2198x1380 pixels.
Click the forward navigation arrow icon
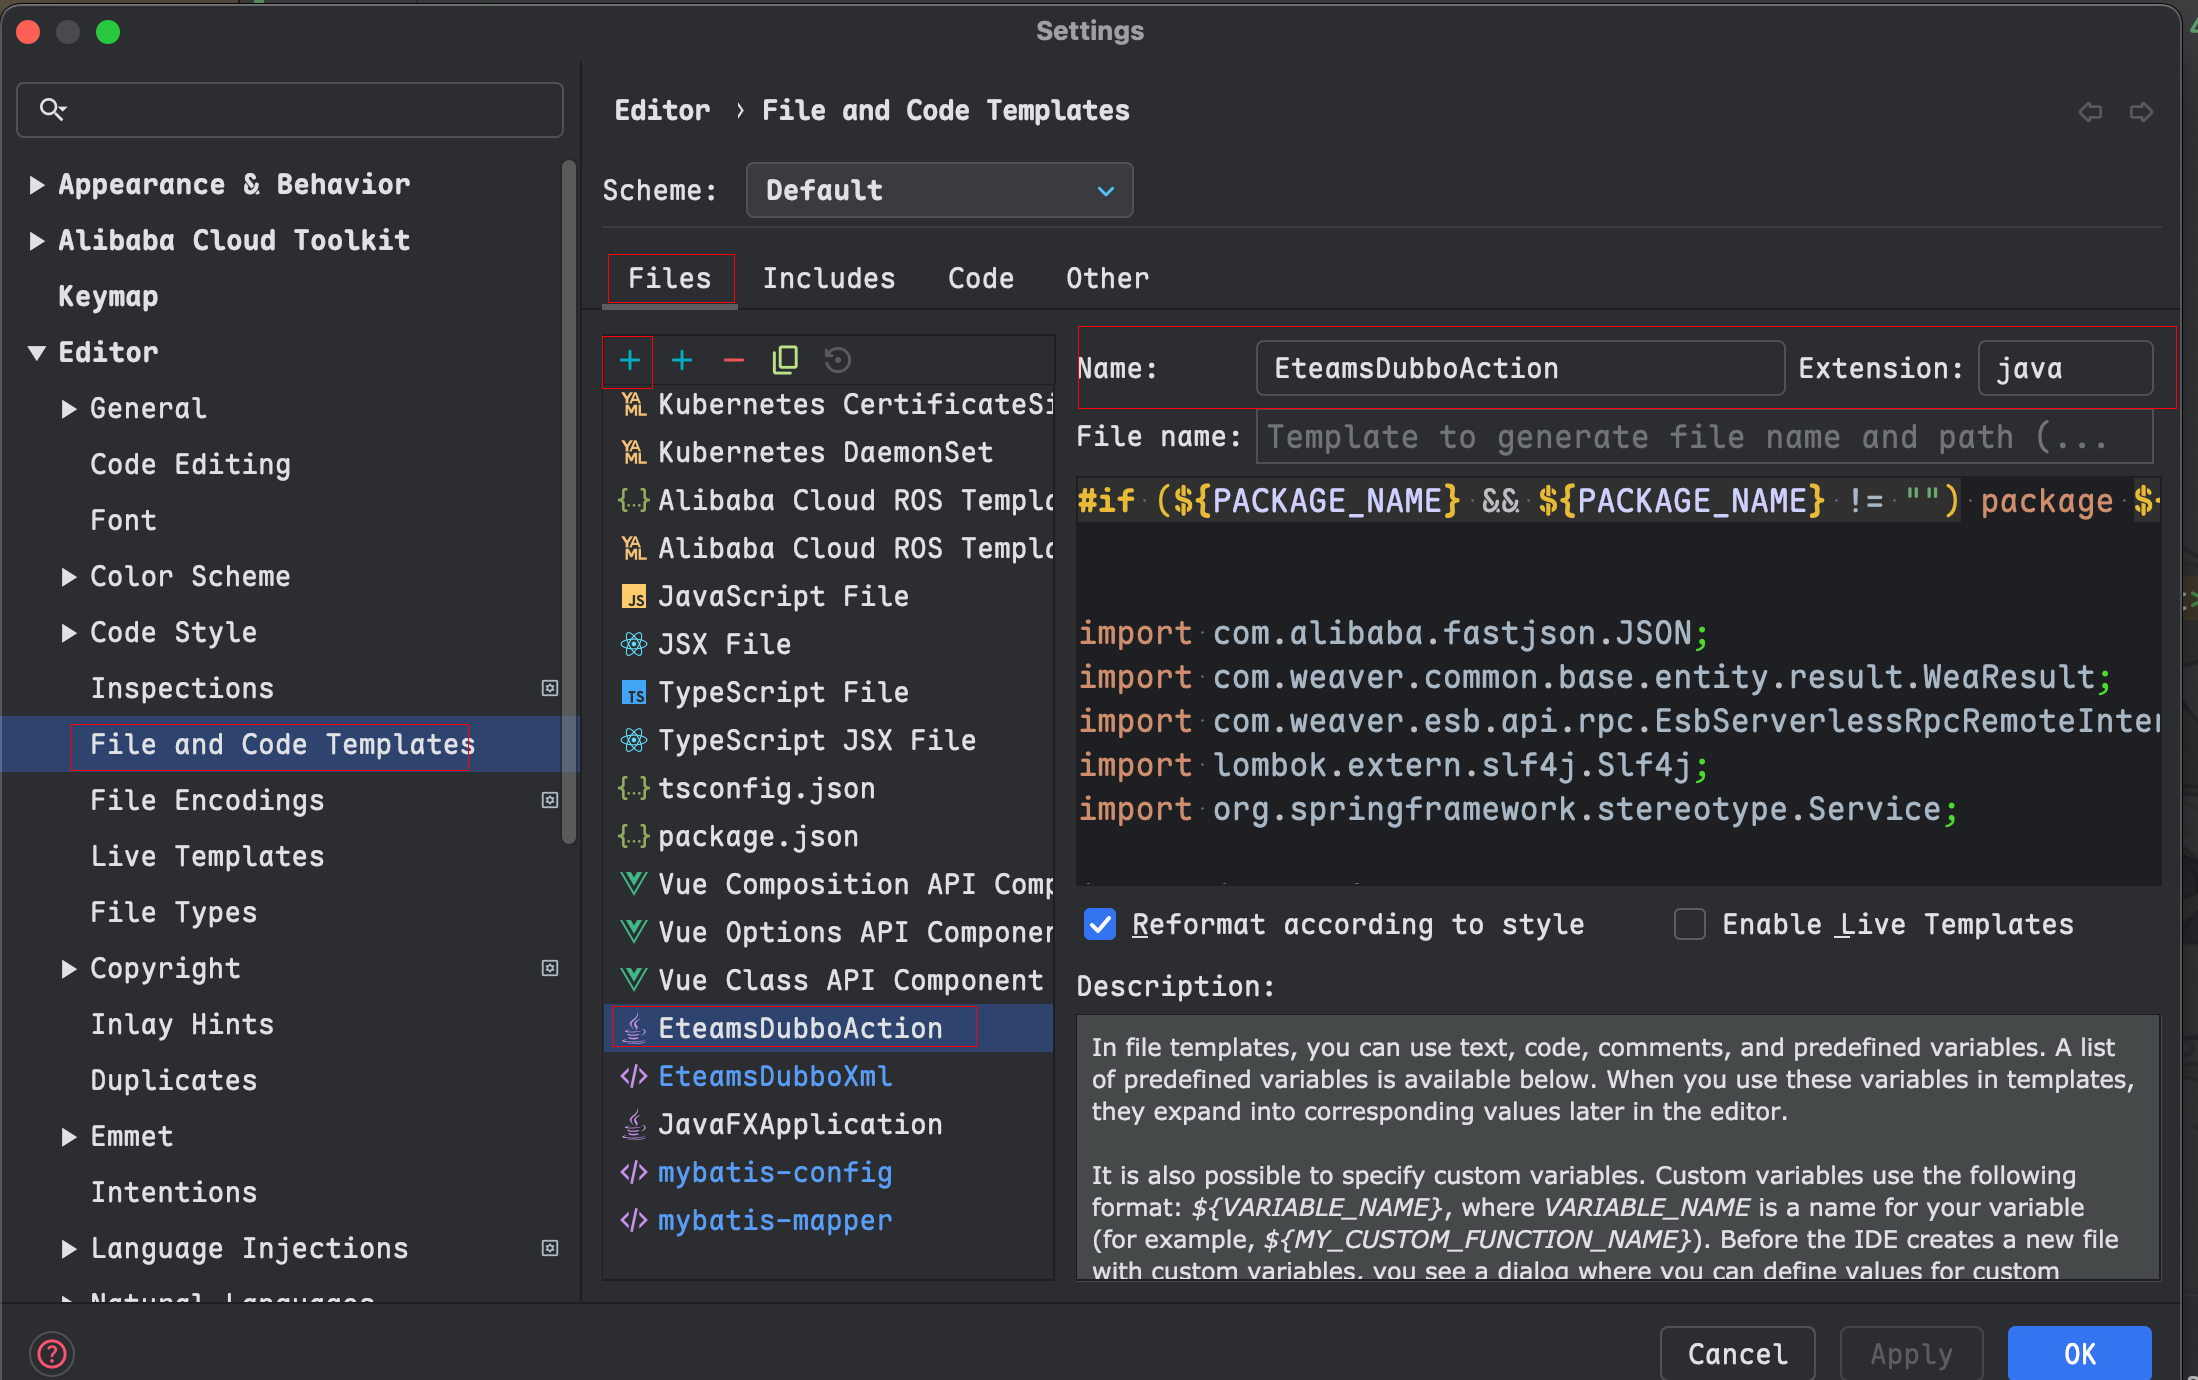(x=2141, y=111)
